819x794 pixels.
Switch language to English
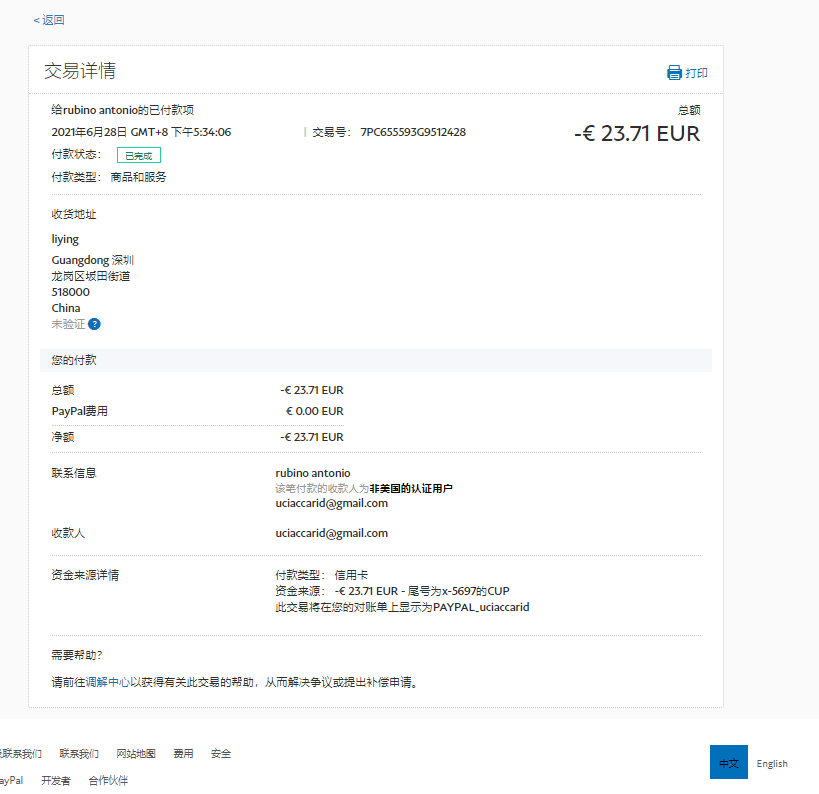tap(771, 763)
